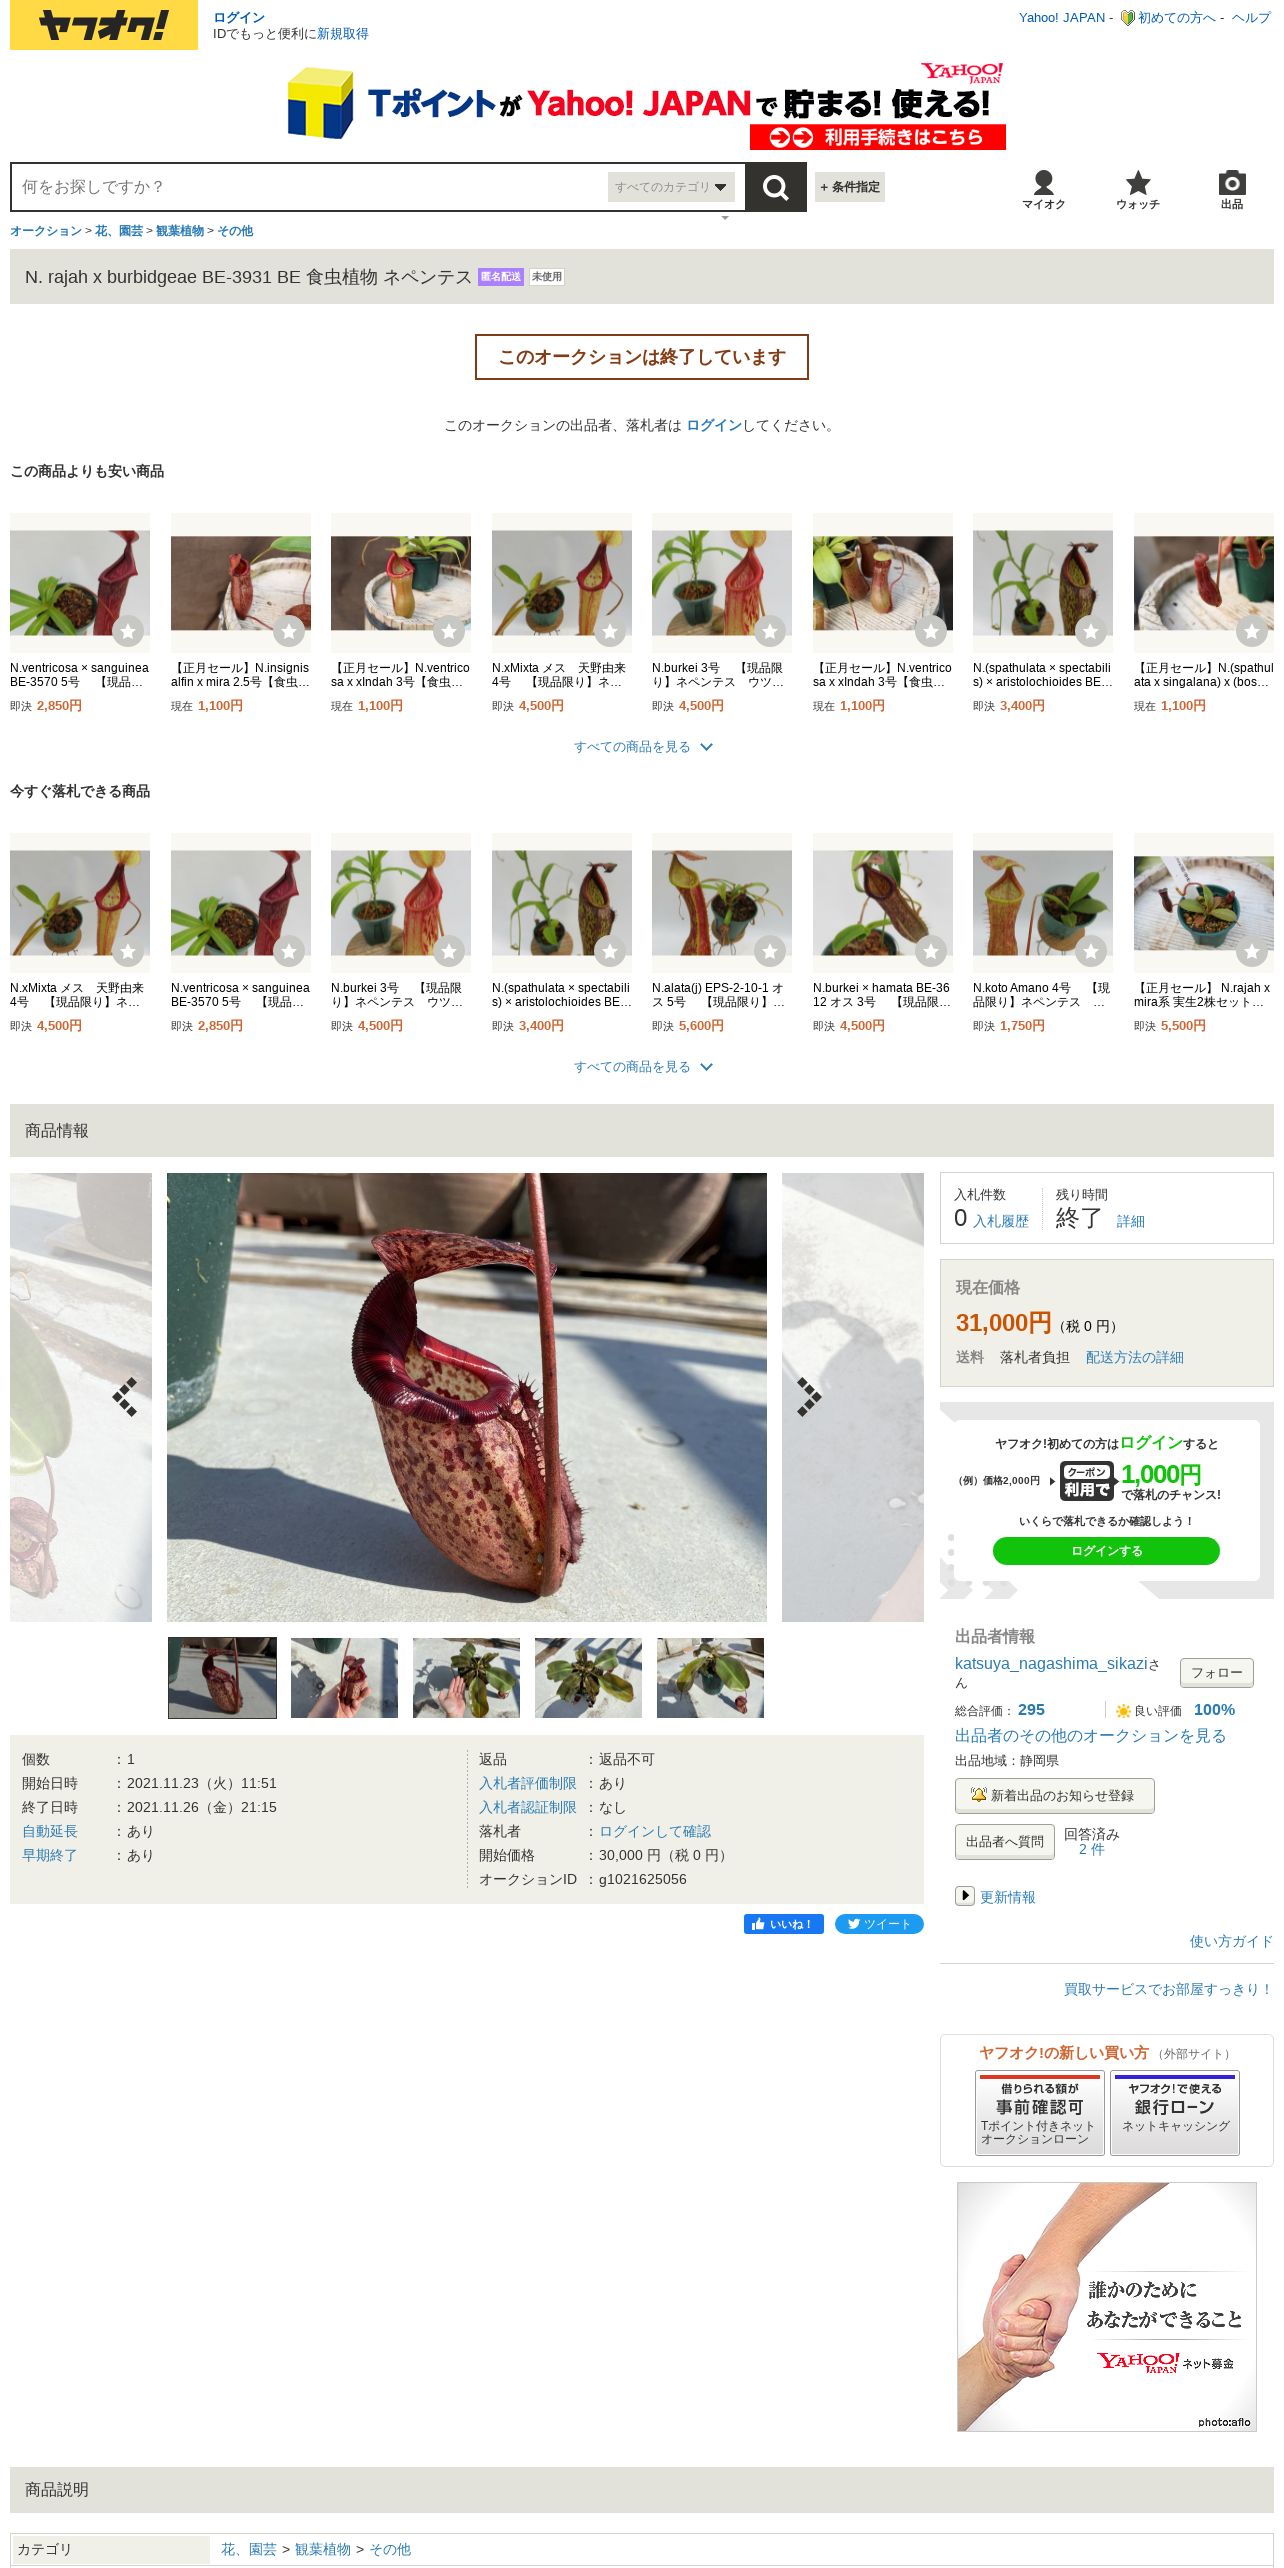Show next product photo with right arrow

pos(808,1396)
